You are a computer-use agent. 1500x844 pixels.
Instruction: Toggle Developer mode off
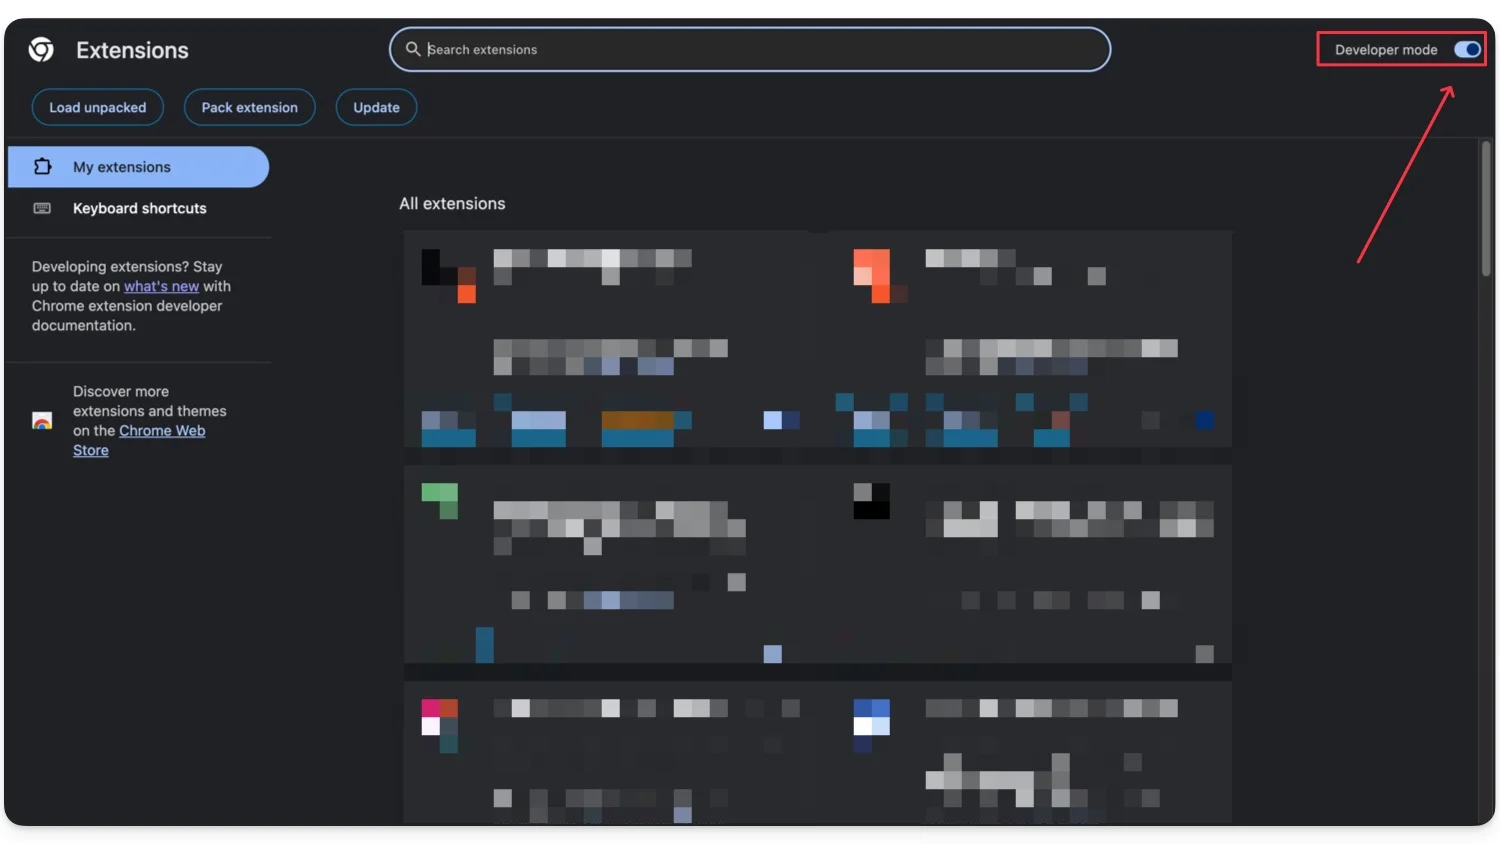pos(1466,49)
